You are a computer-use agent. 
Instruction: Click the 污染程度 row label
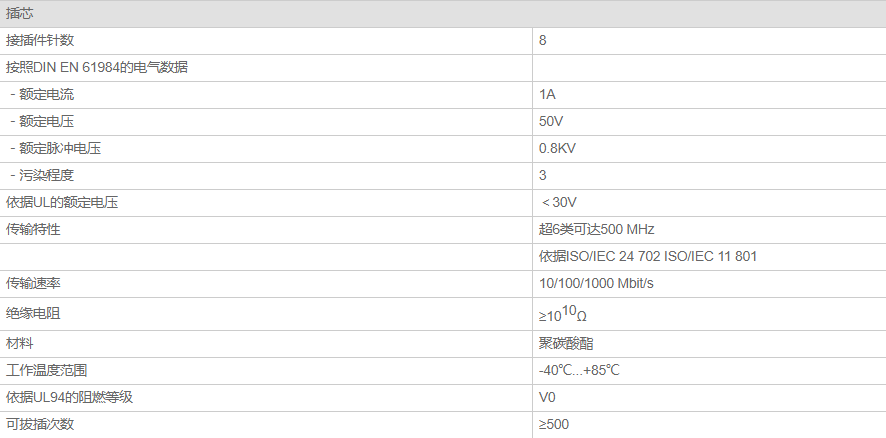tap(44, 176)
